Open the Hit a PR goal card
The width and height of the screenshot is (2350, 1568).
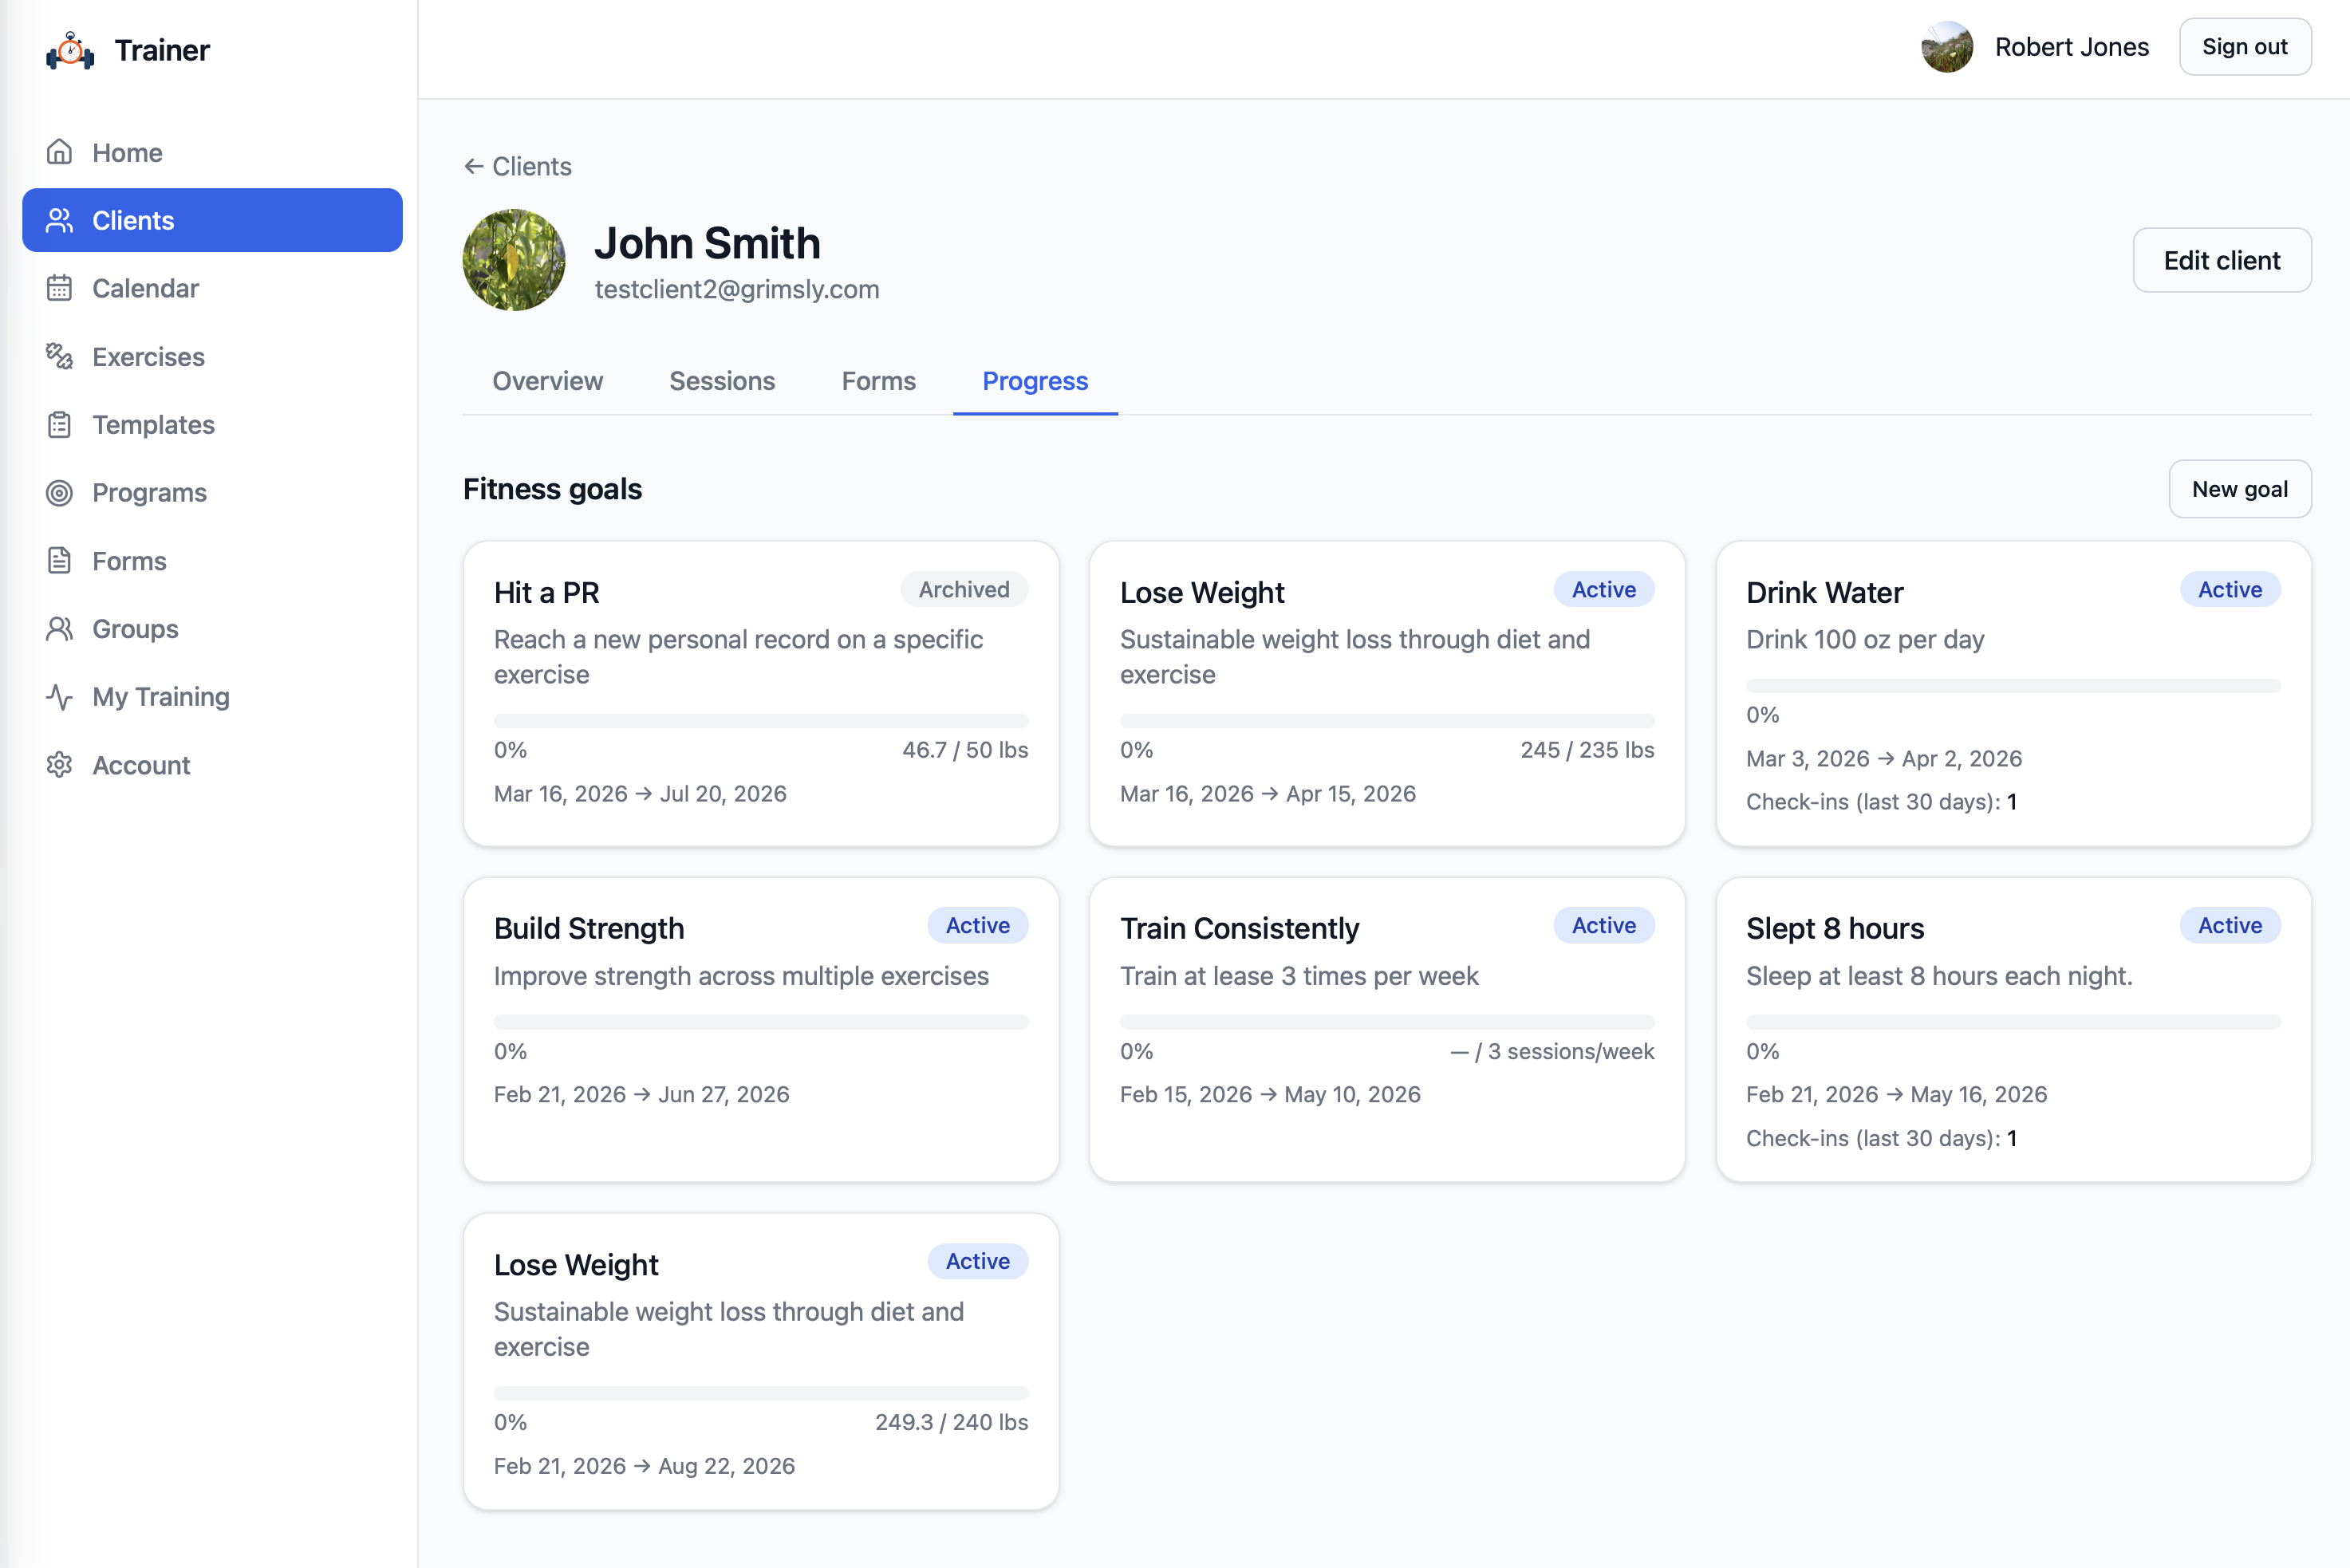(761, 693)
